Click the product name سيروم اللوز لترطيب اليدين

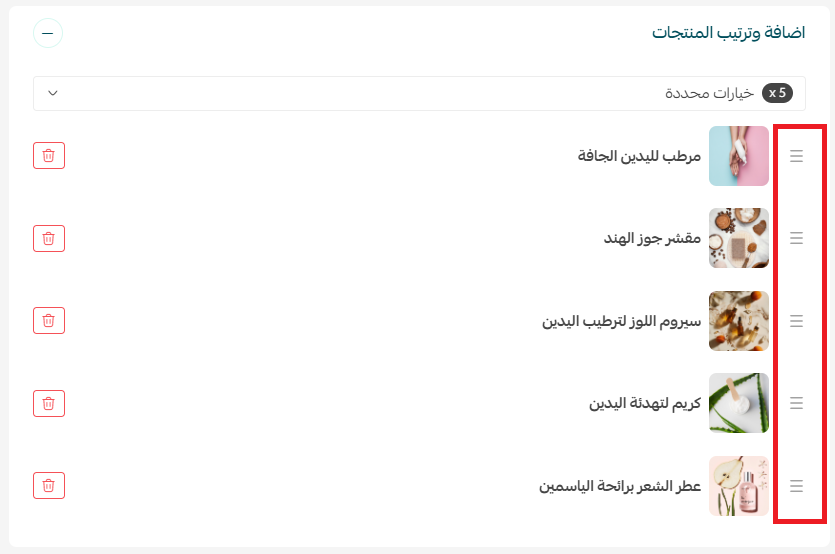click(x=621, y=321)
